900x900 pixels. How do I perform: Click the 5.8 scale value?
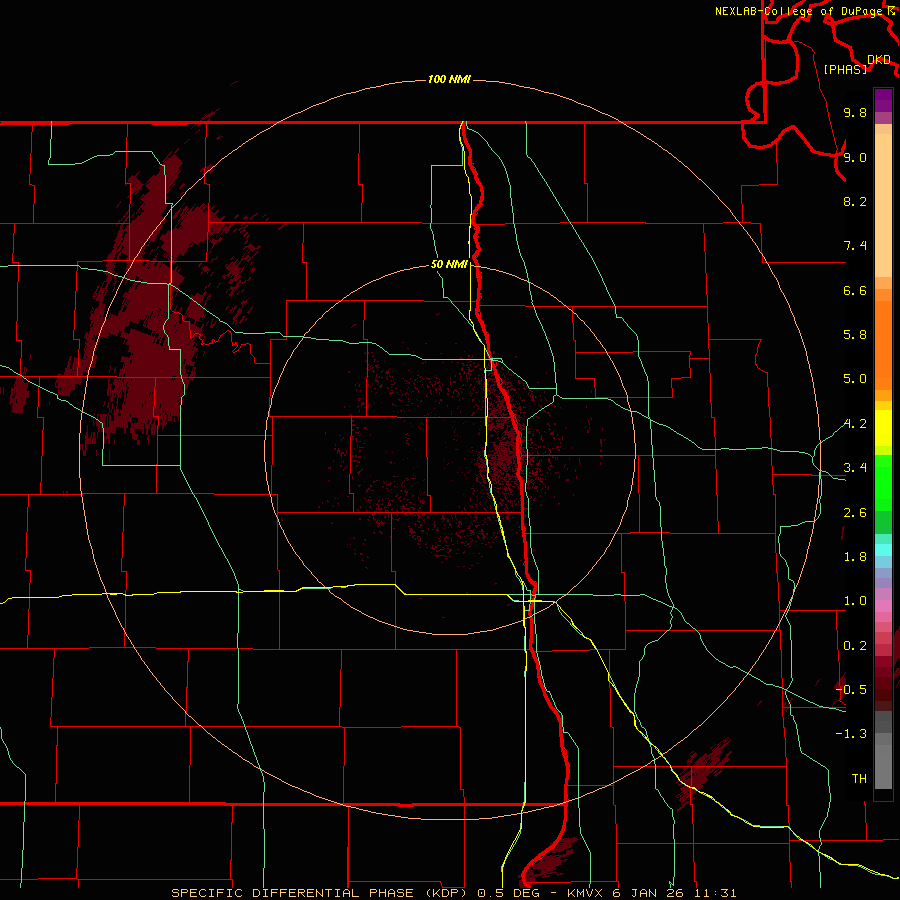click(855, 335)
